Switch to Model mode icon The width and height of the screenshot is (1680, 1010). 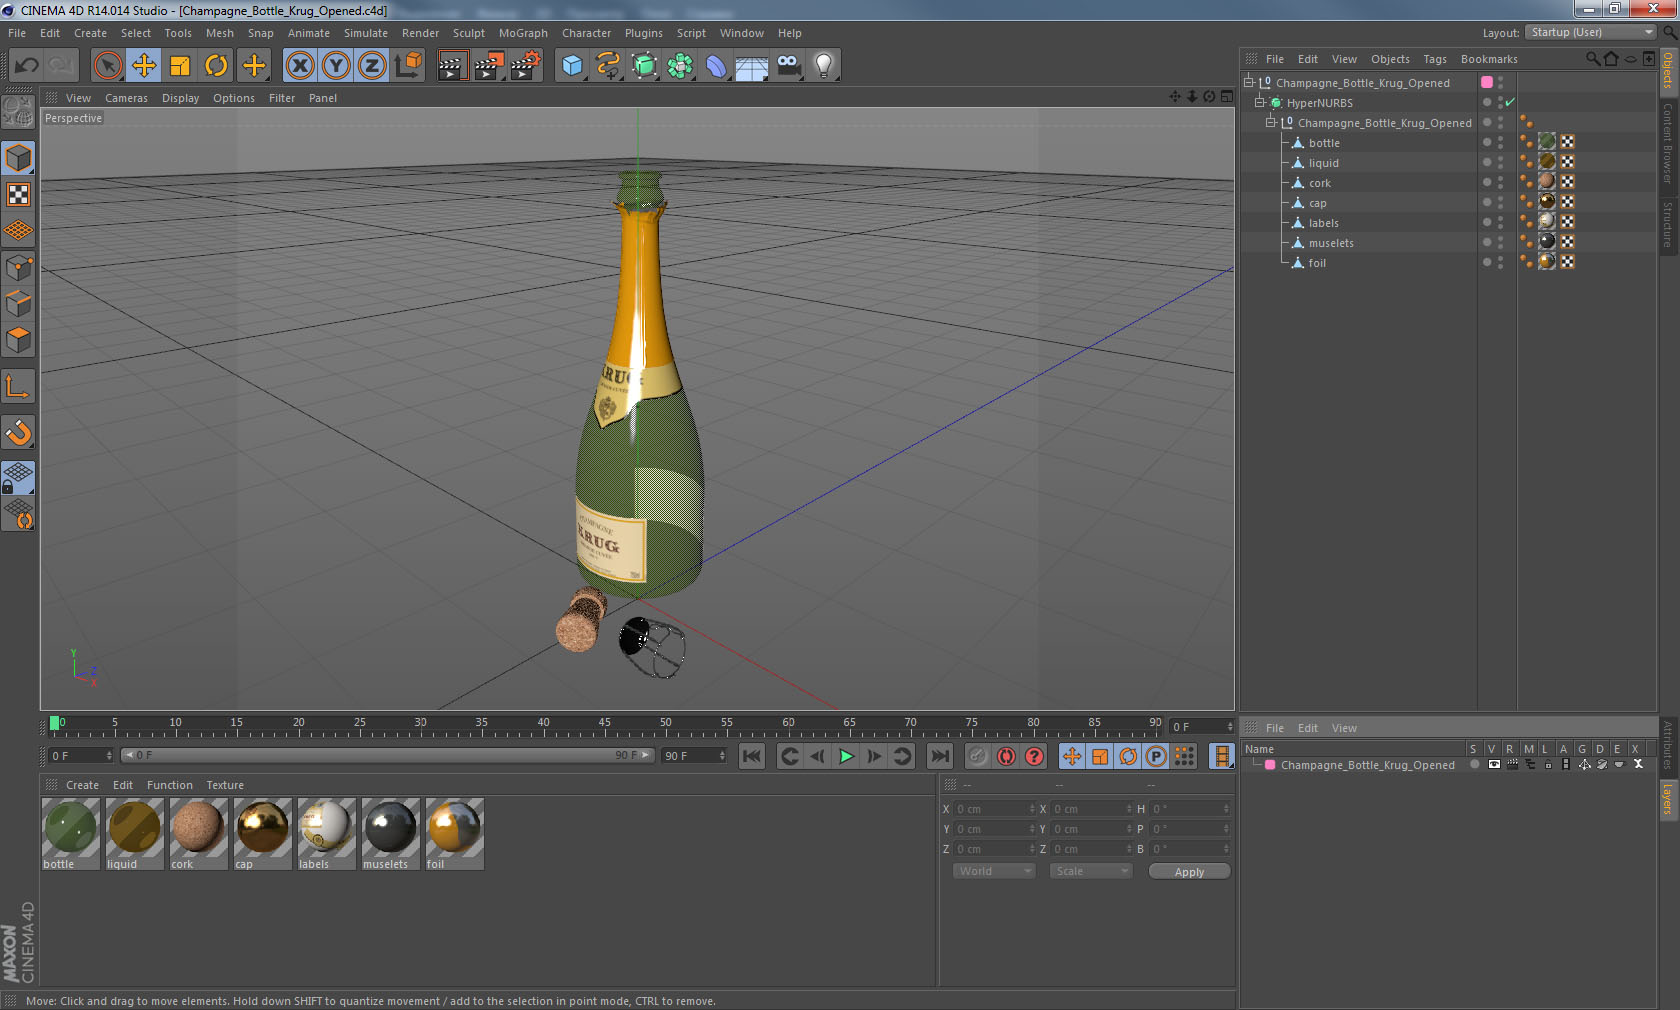(x=19, y=158)
